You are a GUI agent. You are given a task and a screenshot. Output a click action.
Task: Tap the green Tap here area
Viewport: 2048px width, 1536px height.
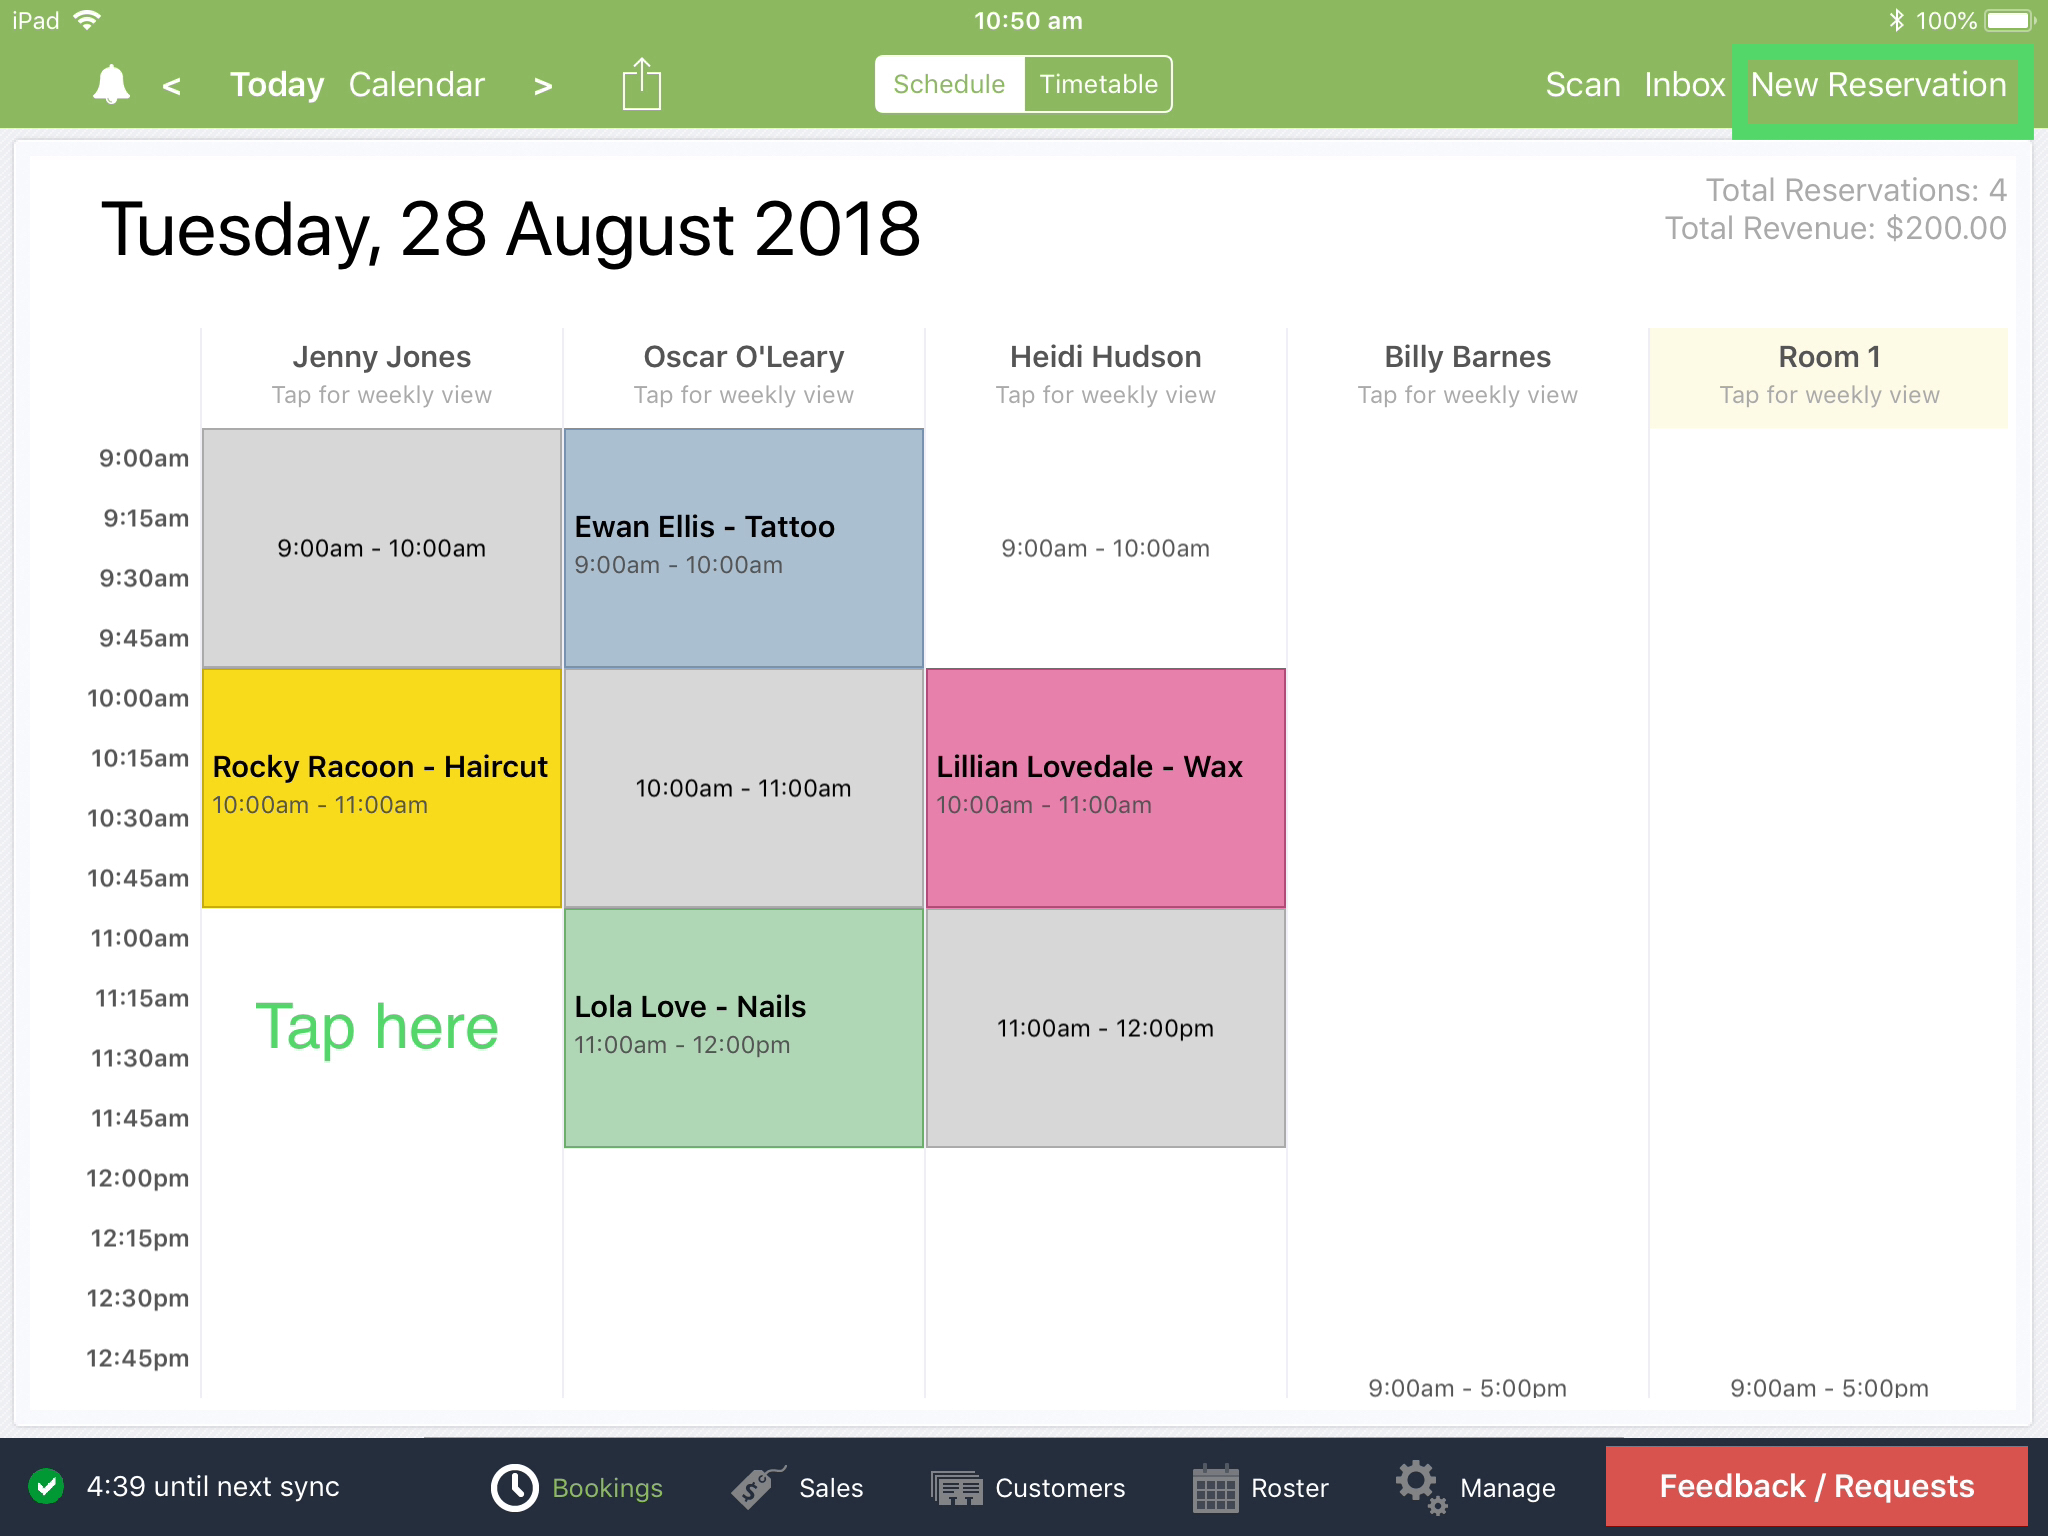point(379,1025)
